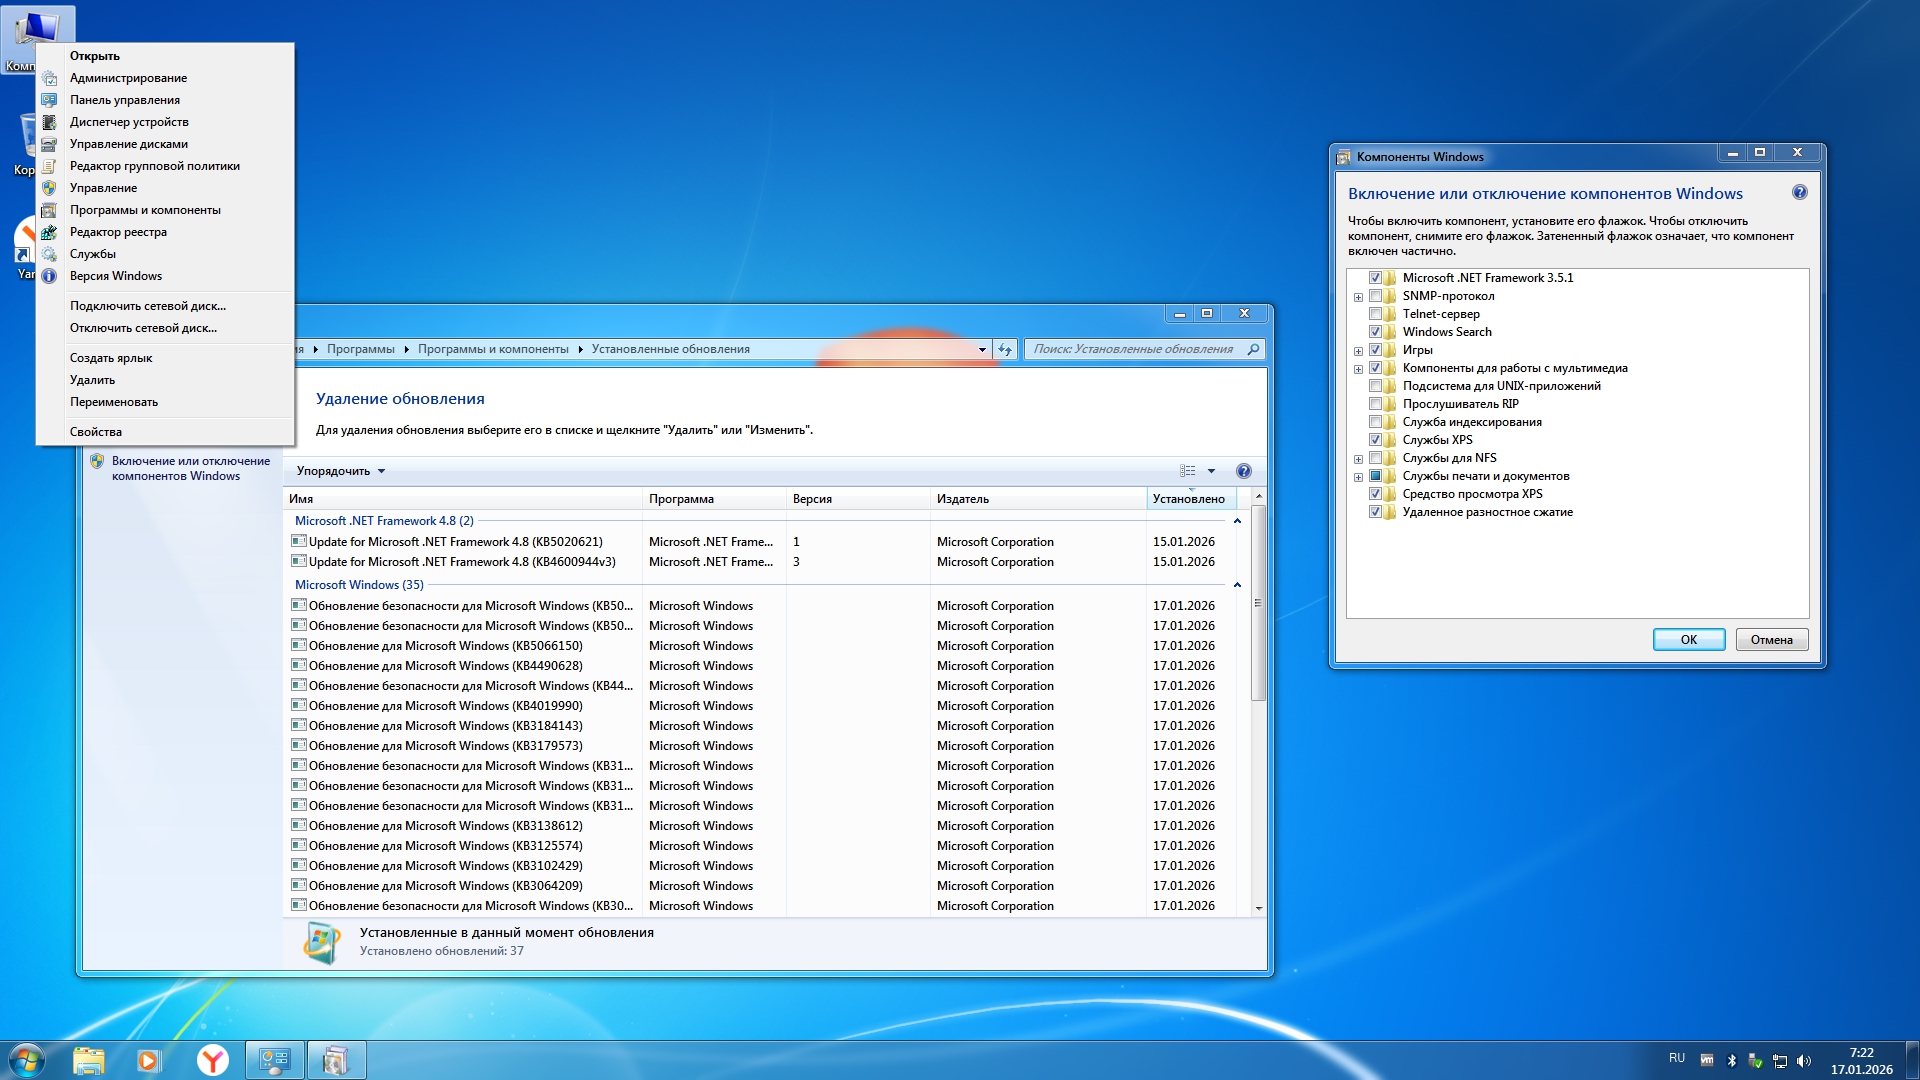Enable the Telnet-сервер checkbox
Viewport: 1920px width, 1080px height.
(x=1375, y=314)
